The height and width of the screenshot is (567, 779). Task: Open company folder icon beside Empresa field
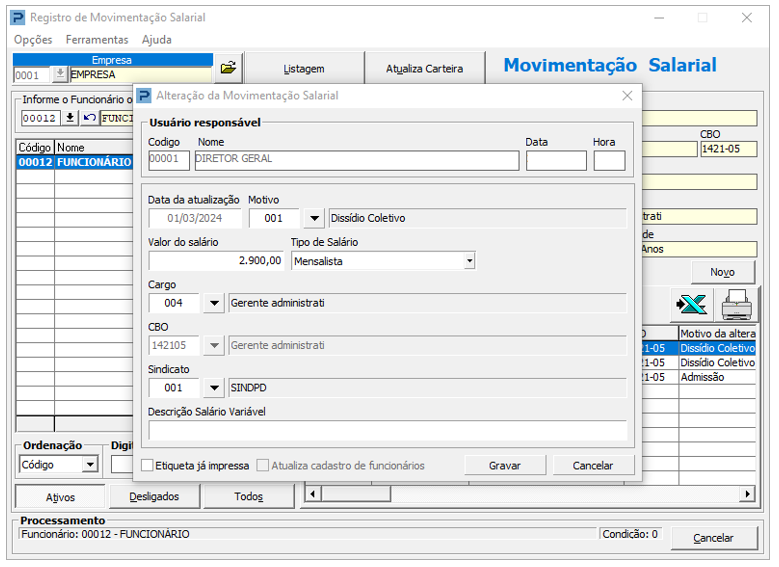pos(228,68)
